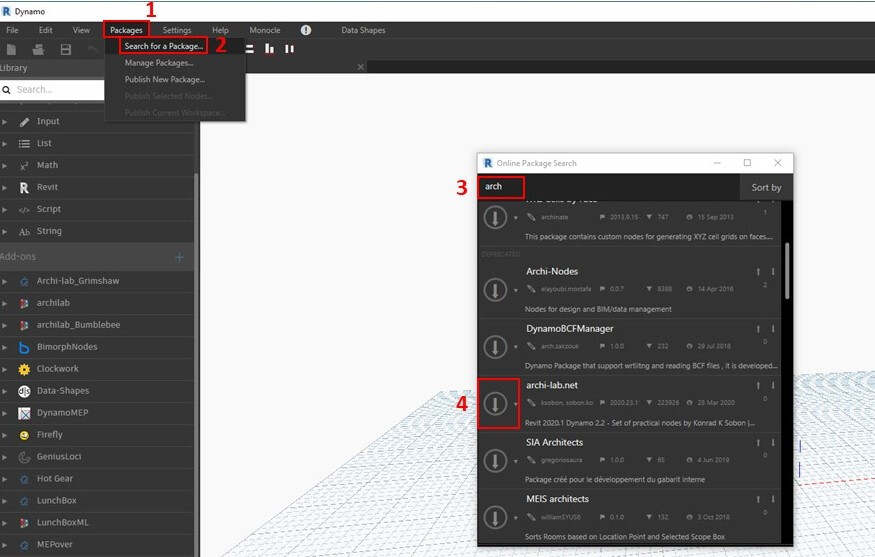
Task: Click the Firefly smiley icon
Action: [24, 435]
